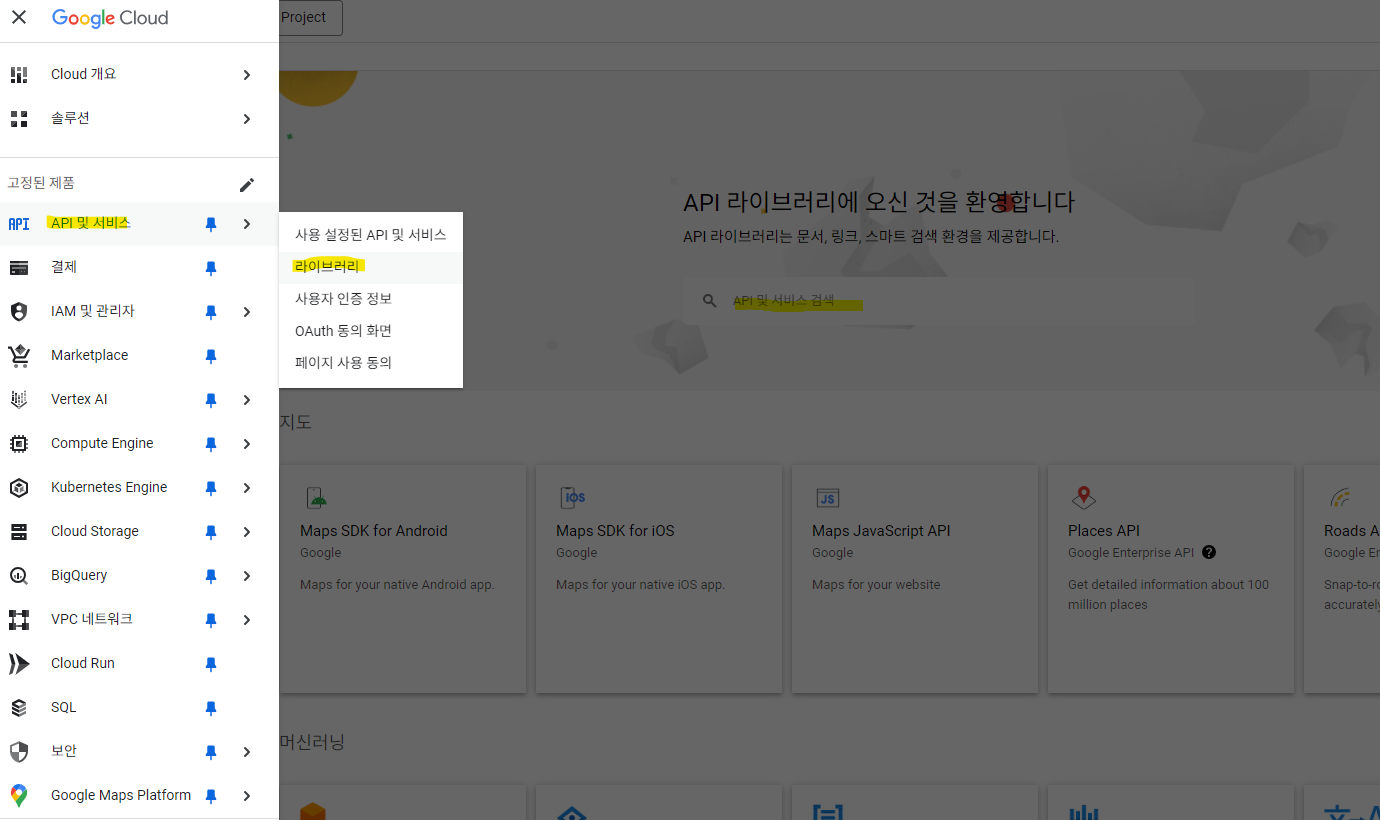Click the Cloud Storage icon
The width and height of the screenshot is (1380, 820).
pos(19,532)
